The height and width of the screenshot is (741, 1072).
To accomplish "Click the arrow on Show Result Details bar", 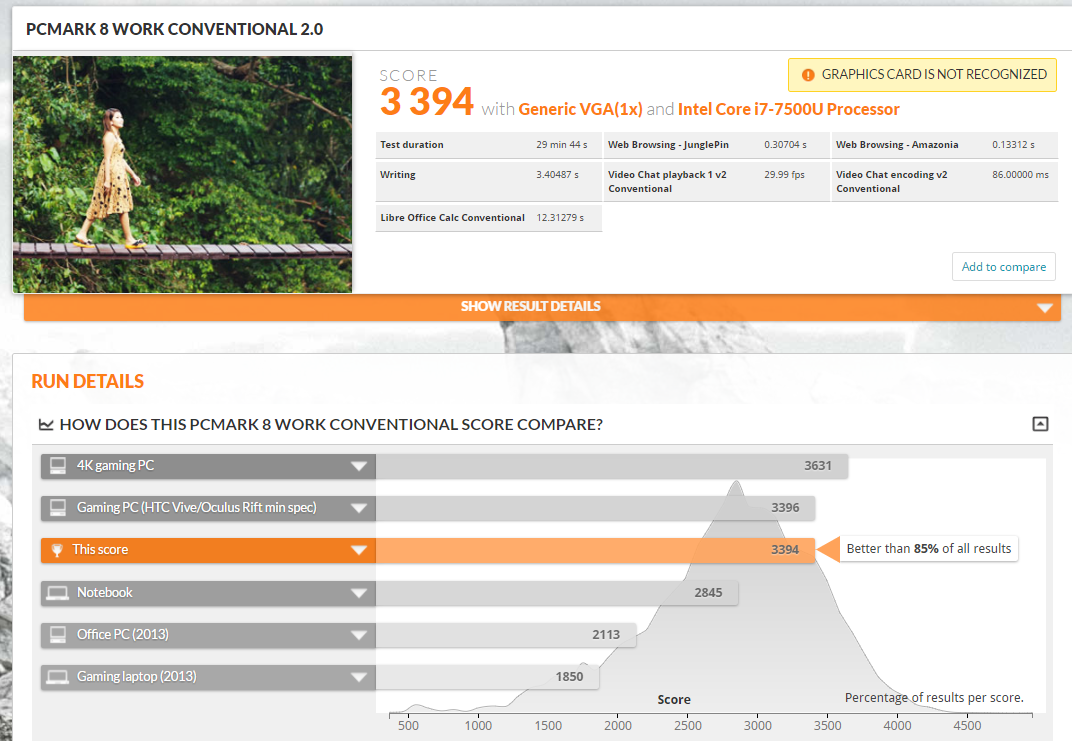I will click(1044, 308).
